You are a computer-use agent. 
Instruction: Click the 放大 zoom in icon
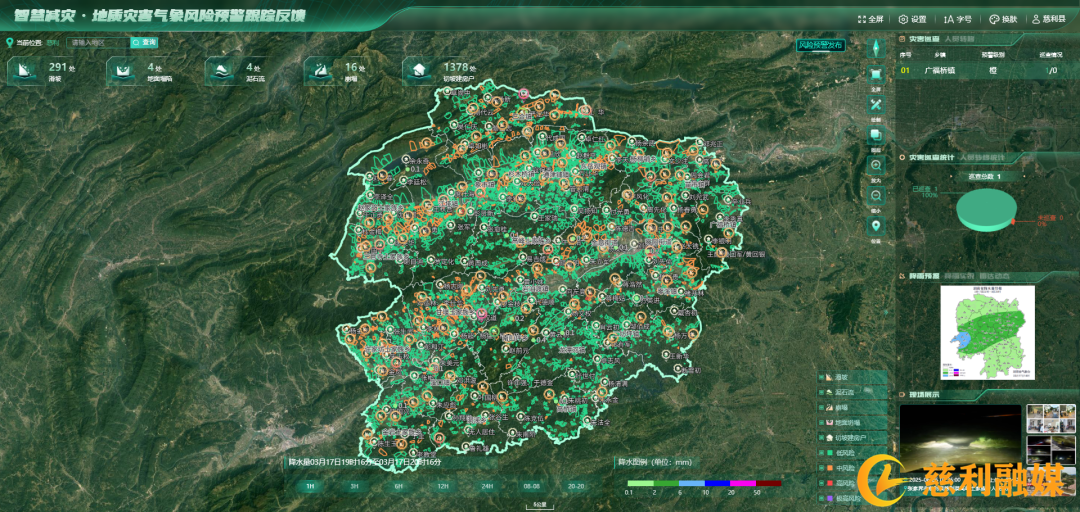[877, 165]
